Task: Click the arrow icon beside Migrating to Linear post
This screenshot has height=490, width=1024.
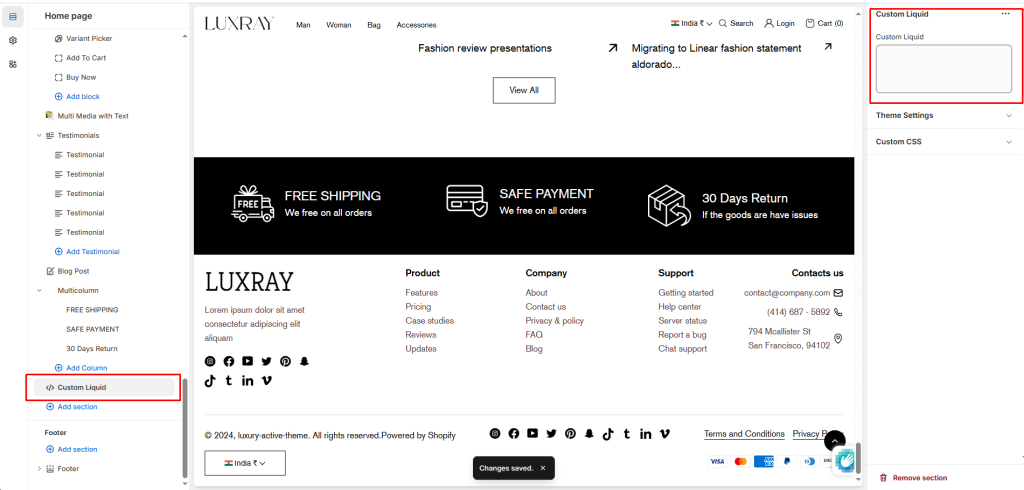Action: click(828, 46)
